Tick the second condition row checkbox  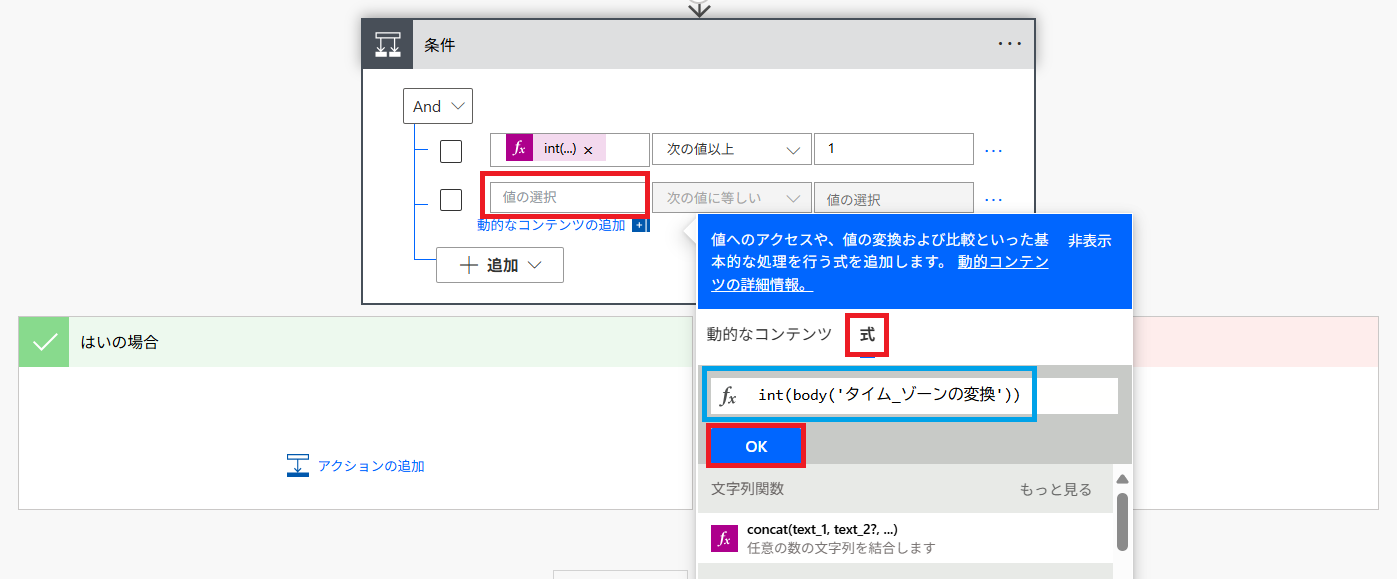tap(451, 200)
